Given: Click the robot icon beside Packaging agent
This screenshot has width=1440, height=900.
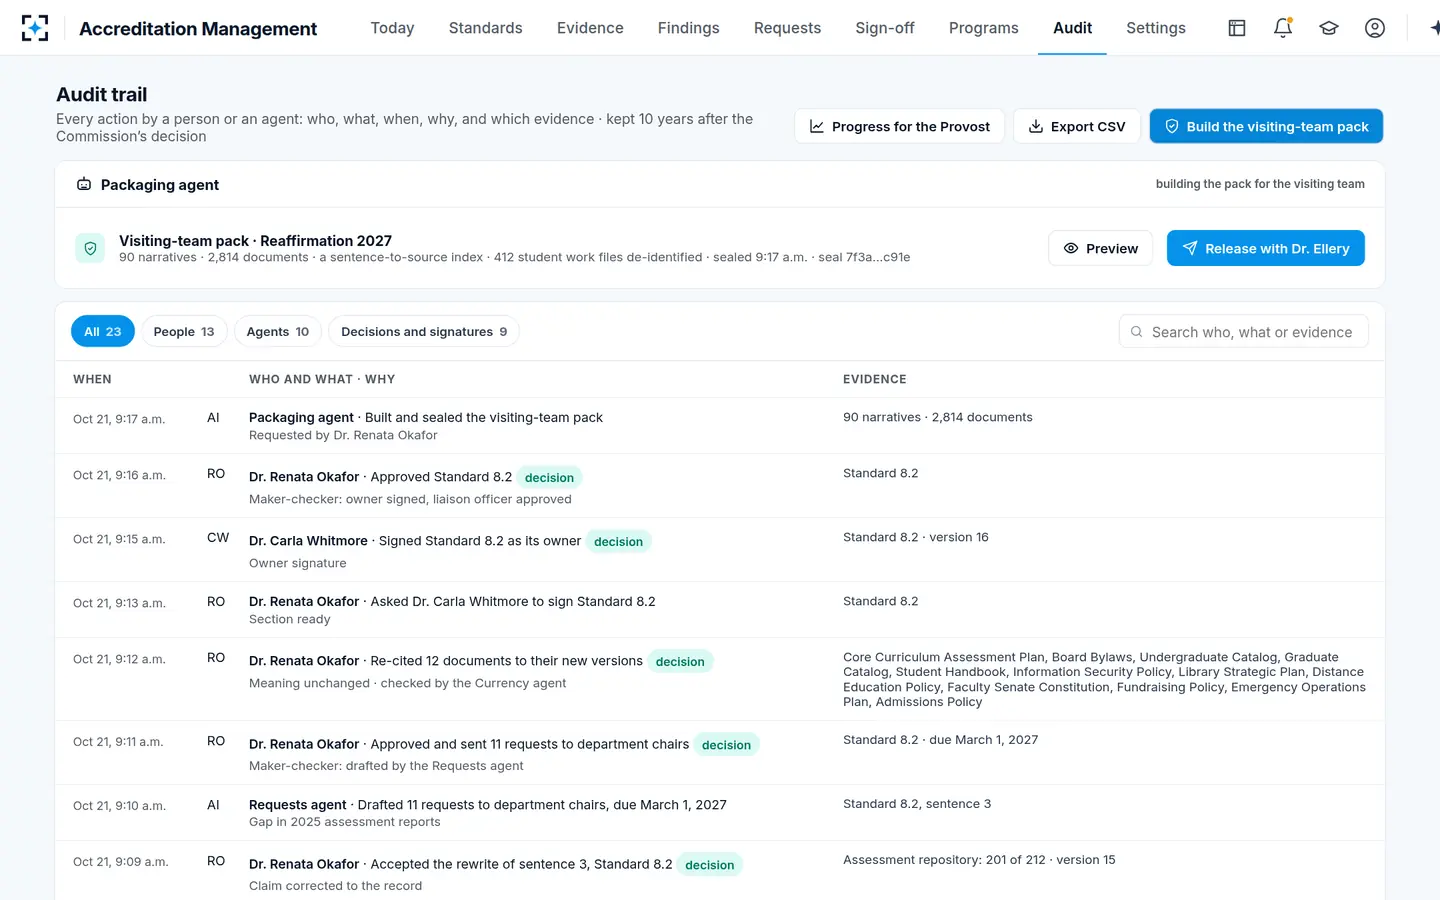Looking at the screenshot, I should pos(84,184).
